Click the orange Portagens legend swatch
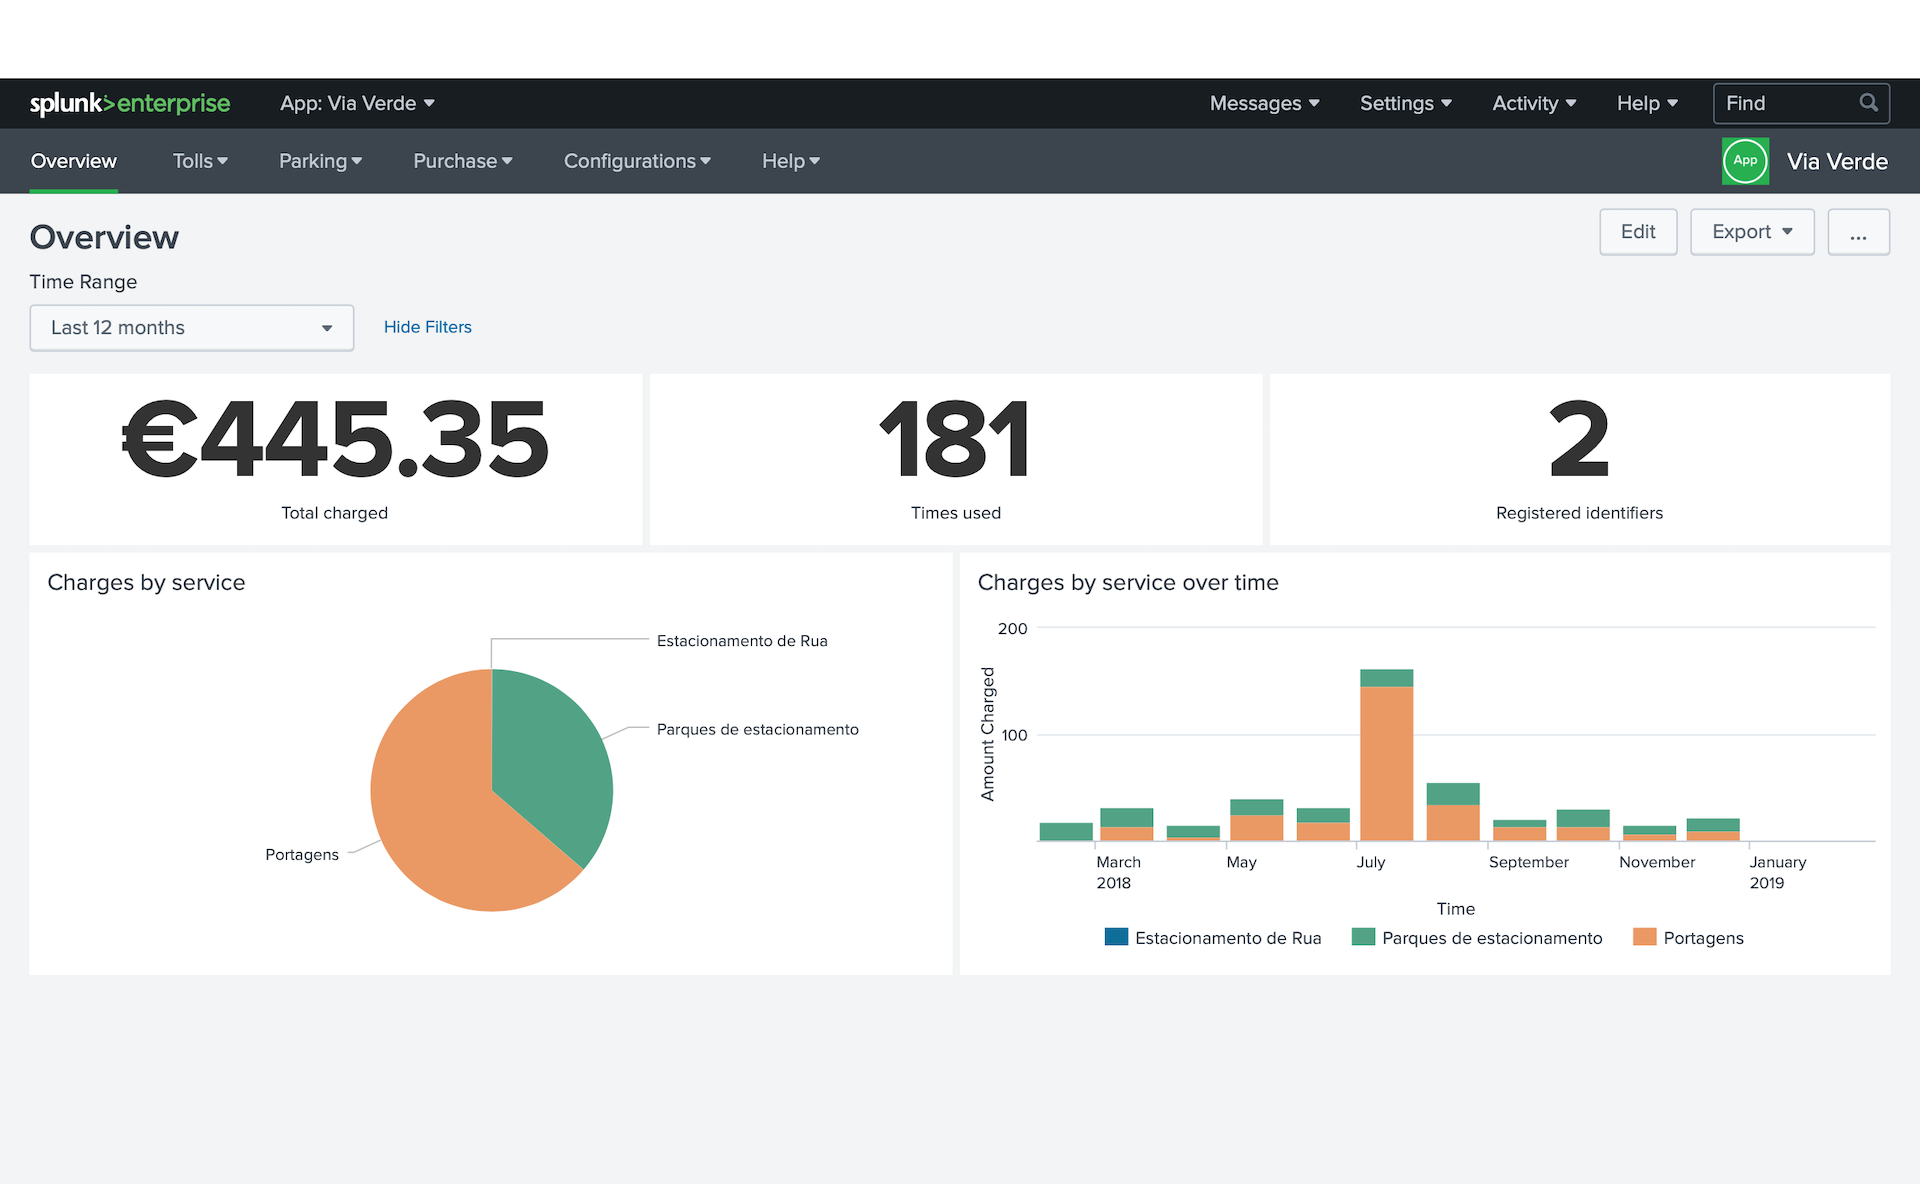Image resolution: width=1920 pixels, height=1184 pixels. 1644,937
